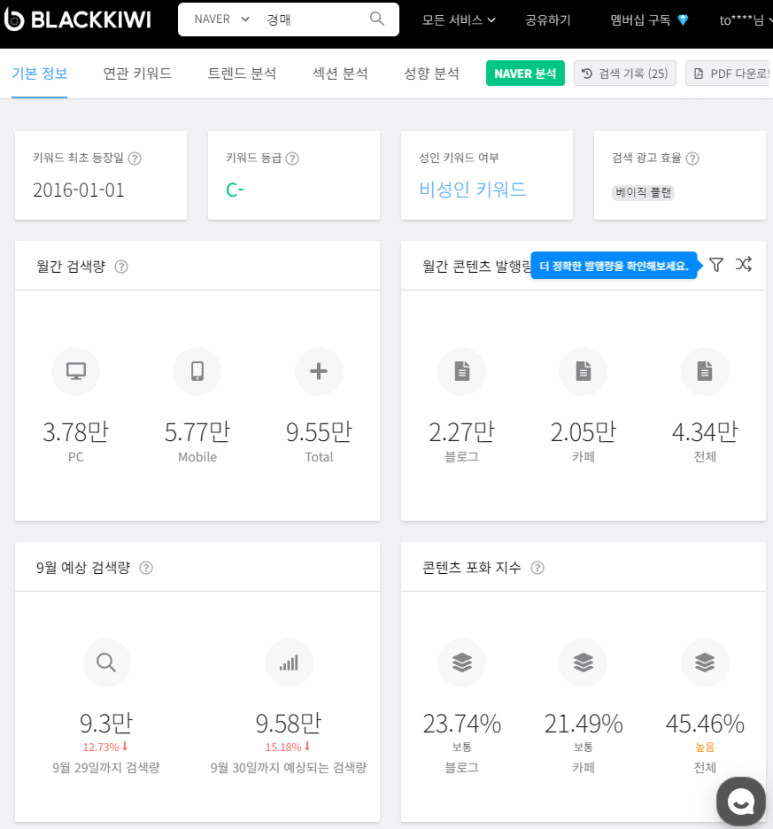The width and height of the screenshot is (773, 829).
Task: Click help icon next to 월간 검색량
Action: tap(122, 266)
